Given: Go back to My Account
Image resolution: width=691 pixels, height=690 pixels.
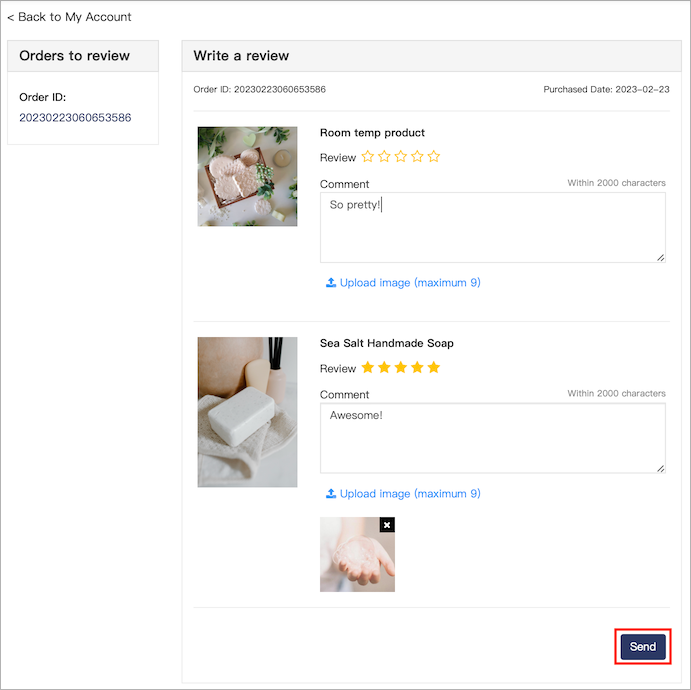Looking at the screenshot, I should [69, 17].
